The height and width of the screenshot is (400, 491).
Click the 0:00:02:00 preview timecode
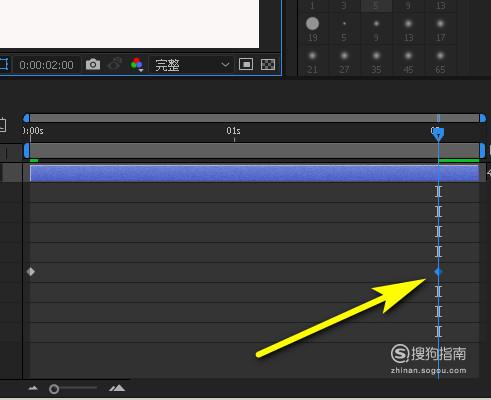point(46,65)
